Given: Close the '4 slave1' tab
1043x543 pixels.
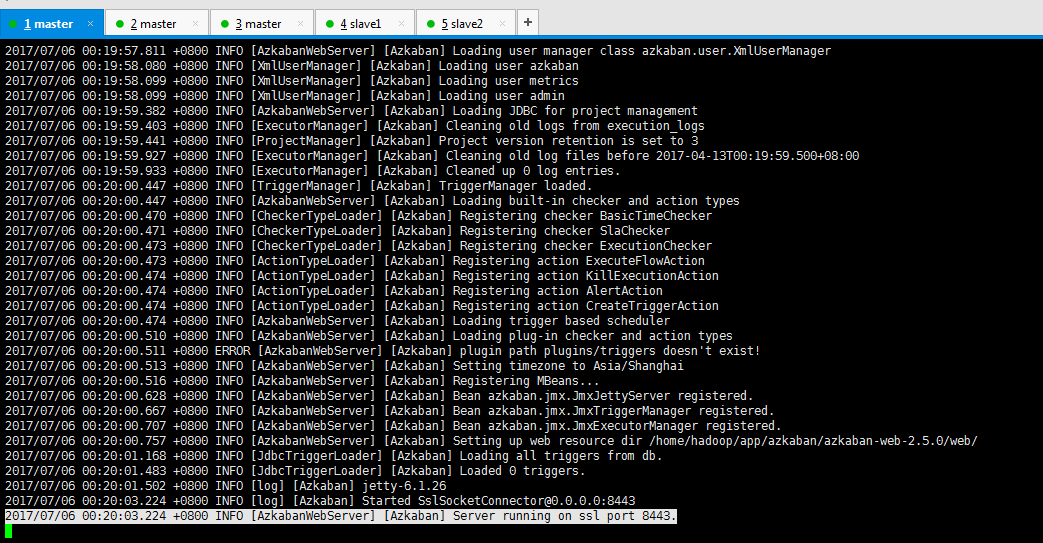Looking at the screenshot, I should coord(402,23).
